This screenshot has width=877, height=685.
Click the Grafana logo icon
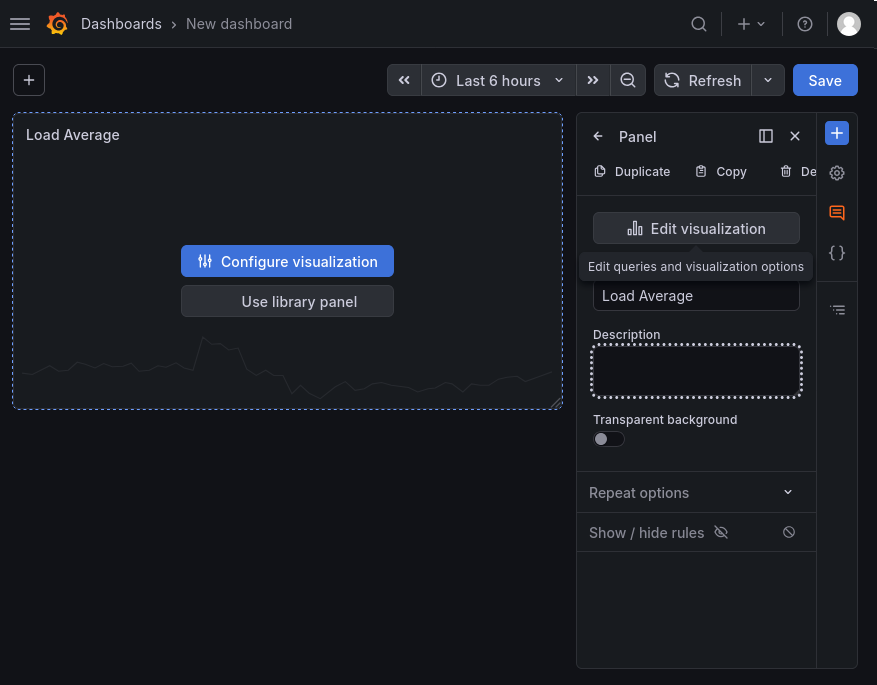(58, 24)
